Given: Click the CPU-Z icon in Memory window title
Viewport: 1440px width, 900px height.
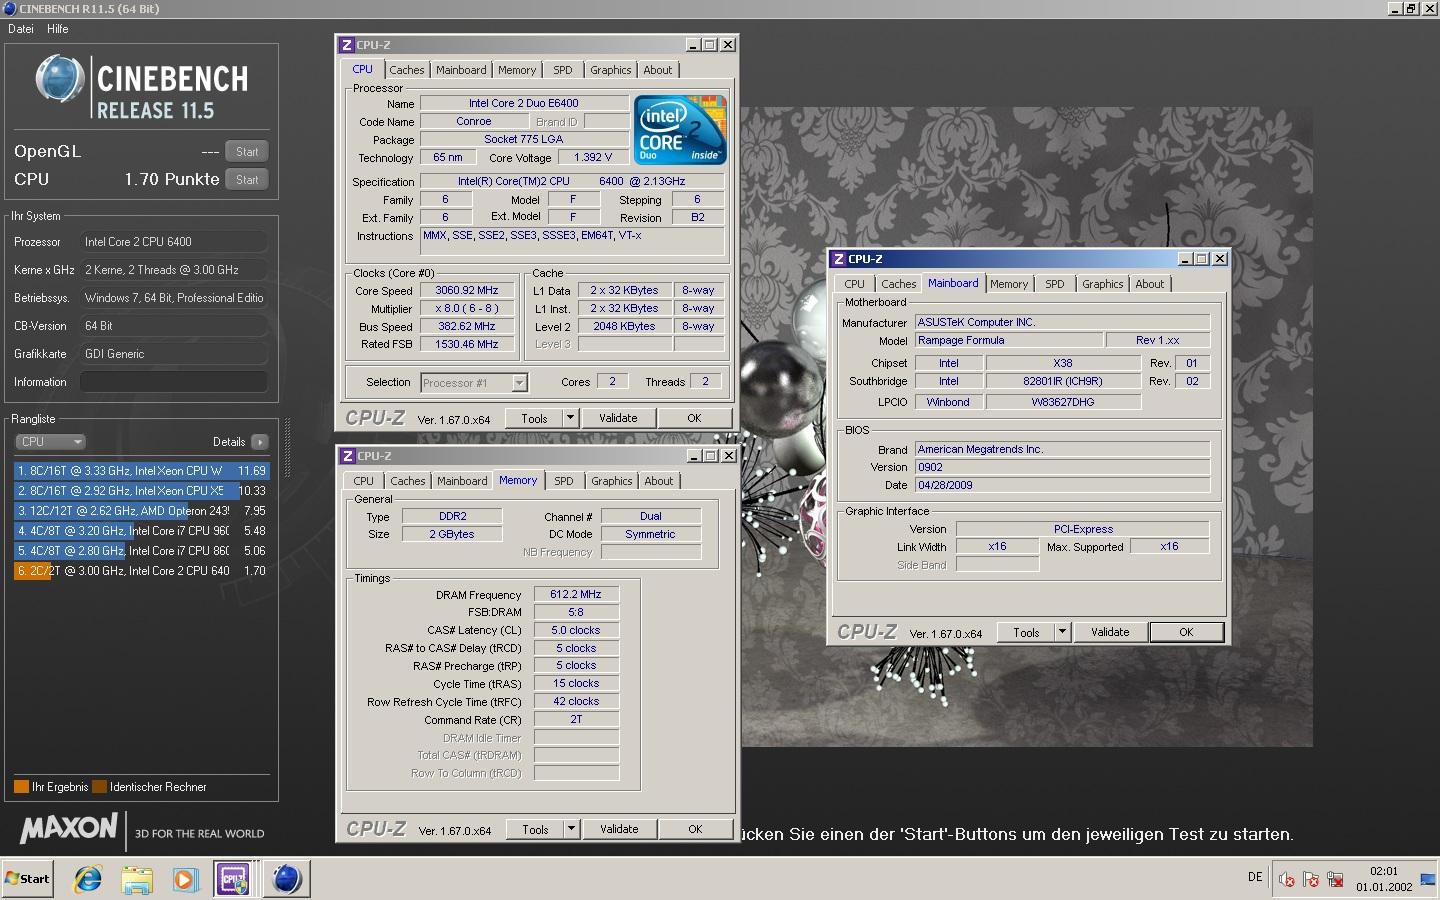Looking at the screenshot, I should 348,456.
